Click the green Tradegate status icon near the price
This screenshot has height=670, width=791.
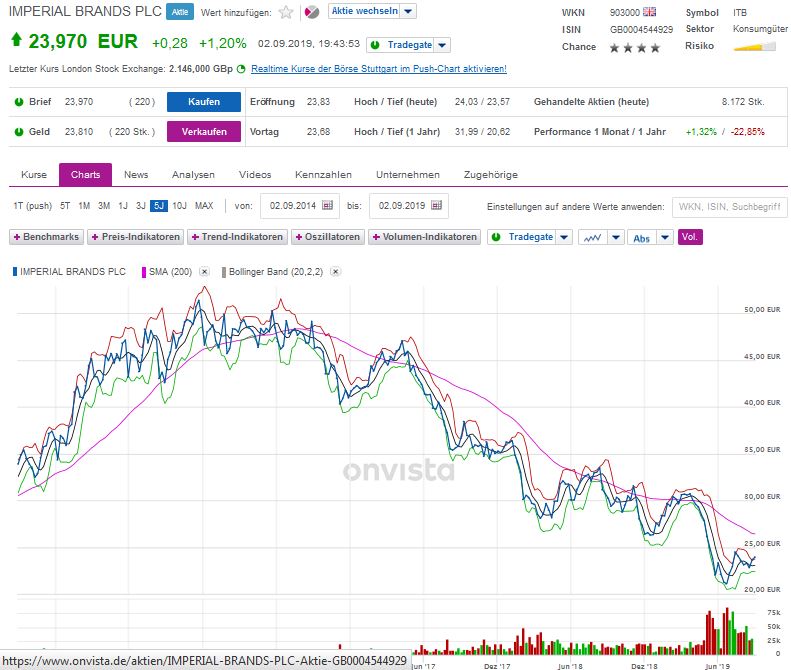(x=374, y=45)
